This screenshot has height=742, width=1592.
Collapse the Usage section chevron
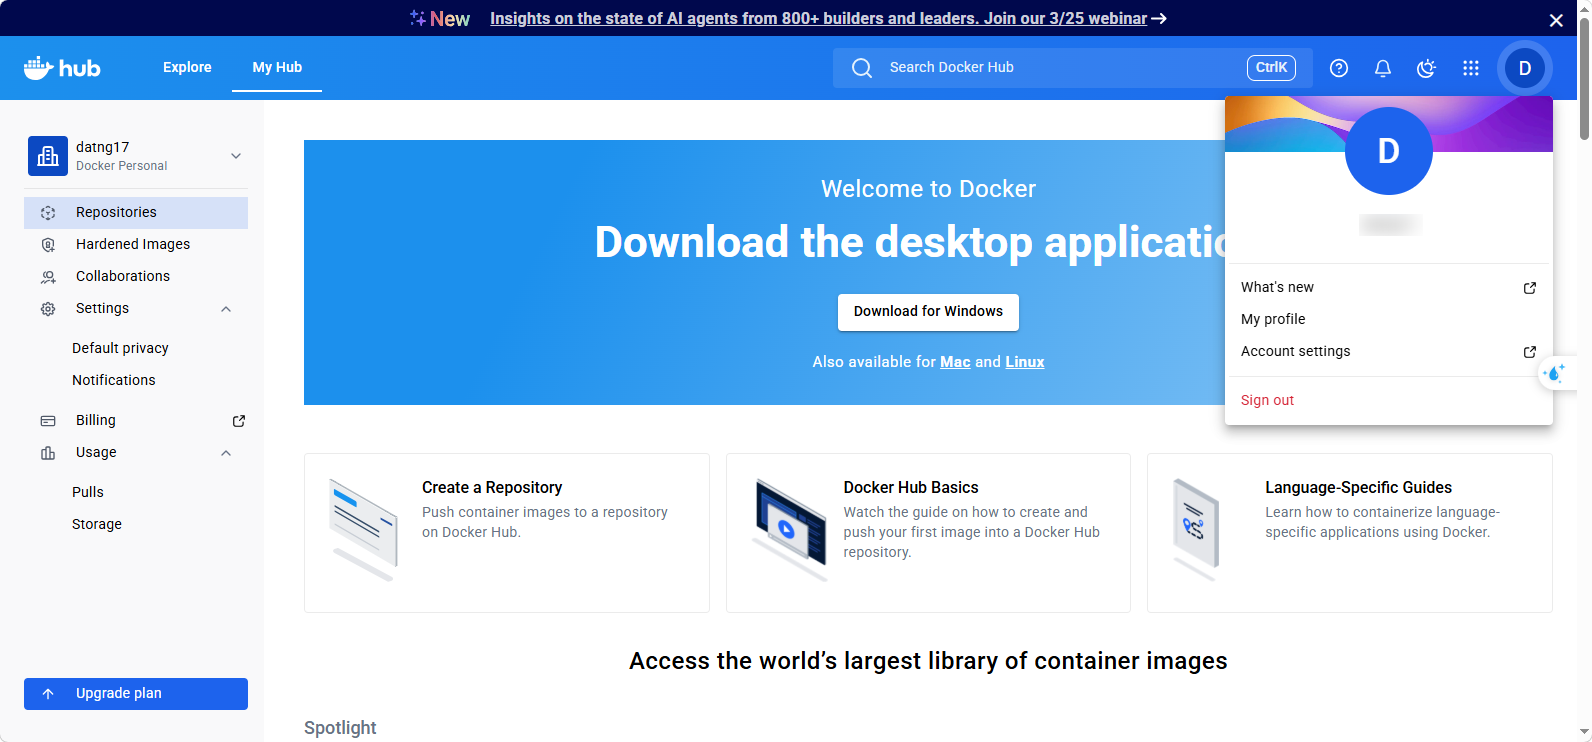(226, 453)
